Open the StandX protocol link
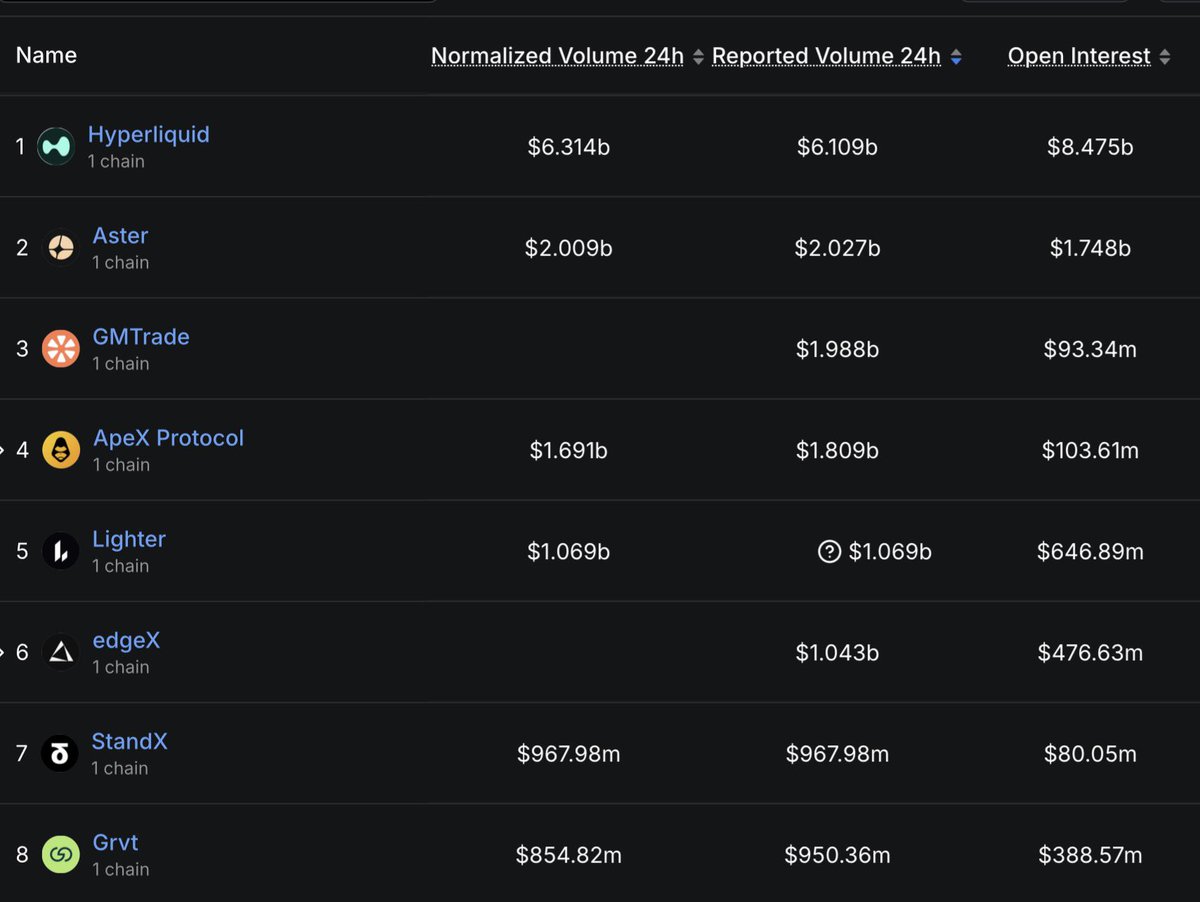 [x=130, y=741]
